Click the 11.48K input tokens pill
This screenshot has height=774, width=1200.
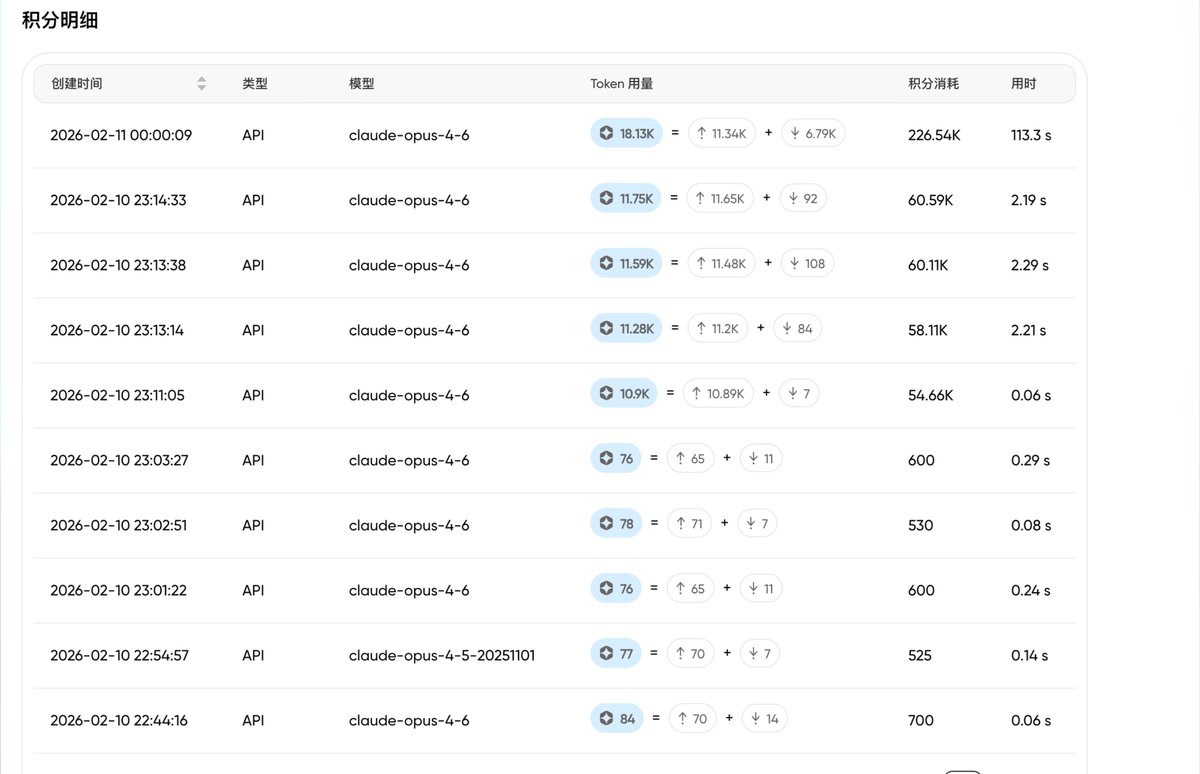[x=722, y=264]
